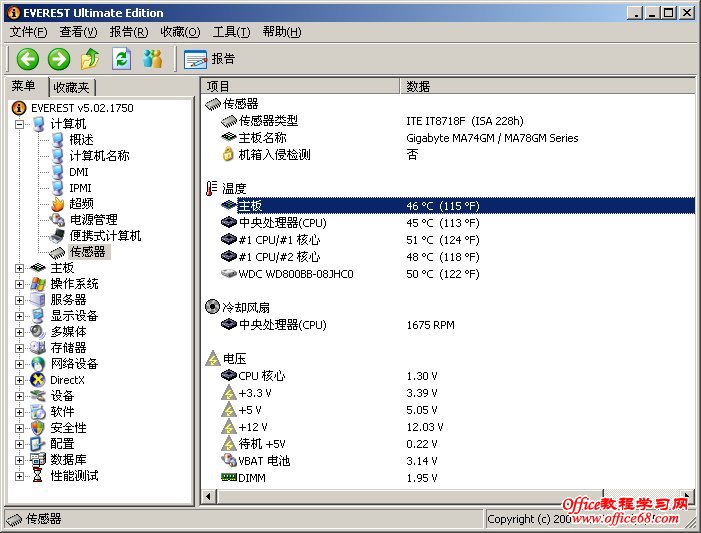Expand the 操作系统 tree node
Screen dimensions: 701x533
(19, 284)
